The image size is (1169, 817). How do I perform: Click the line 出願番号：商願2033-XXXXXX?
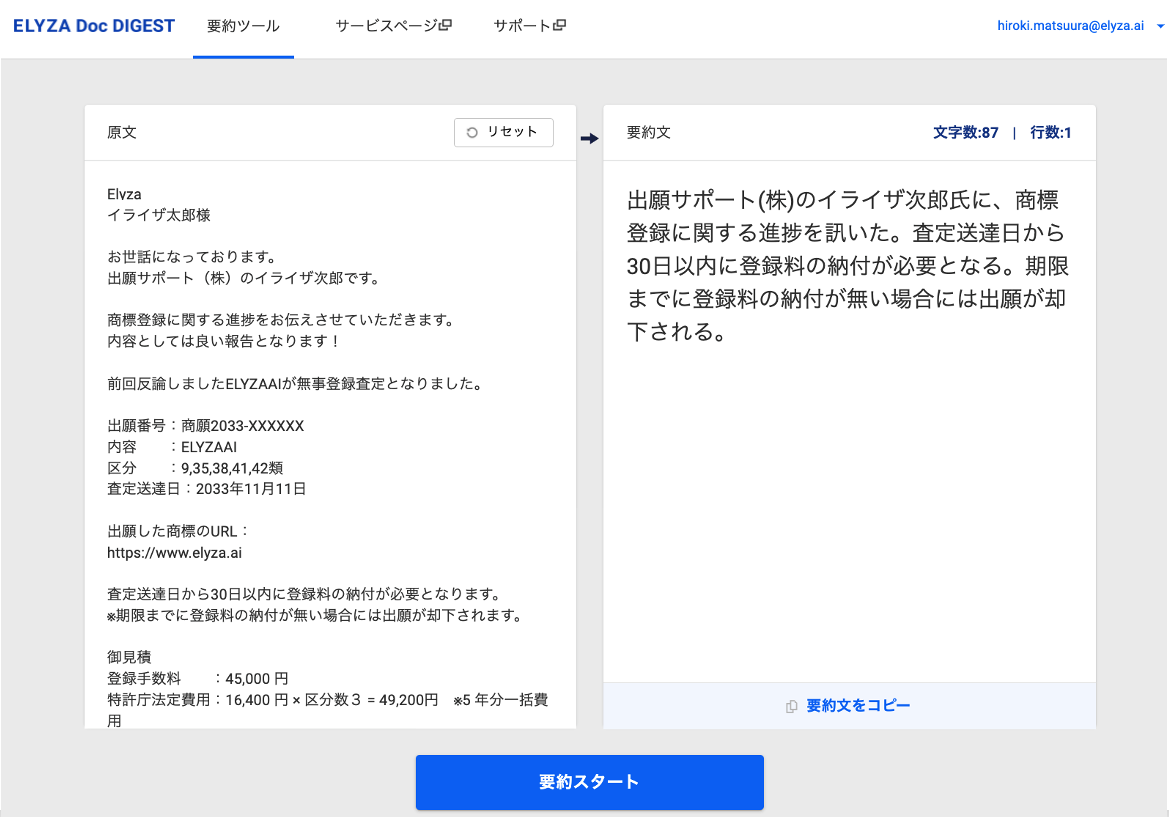click(x=206, y=426)
